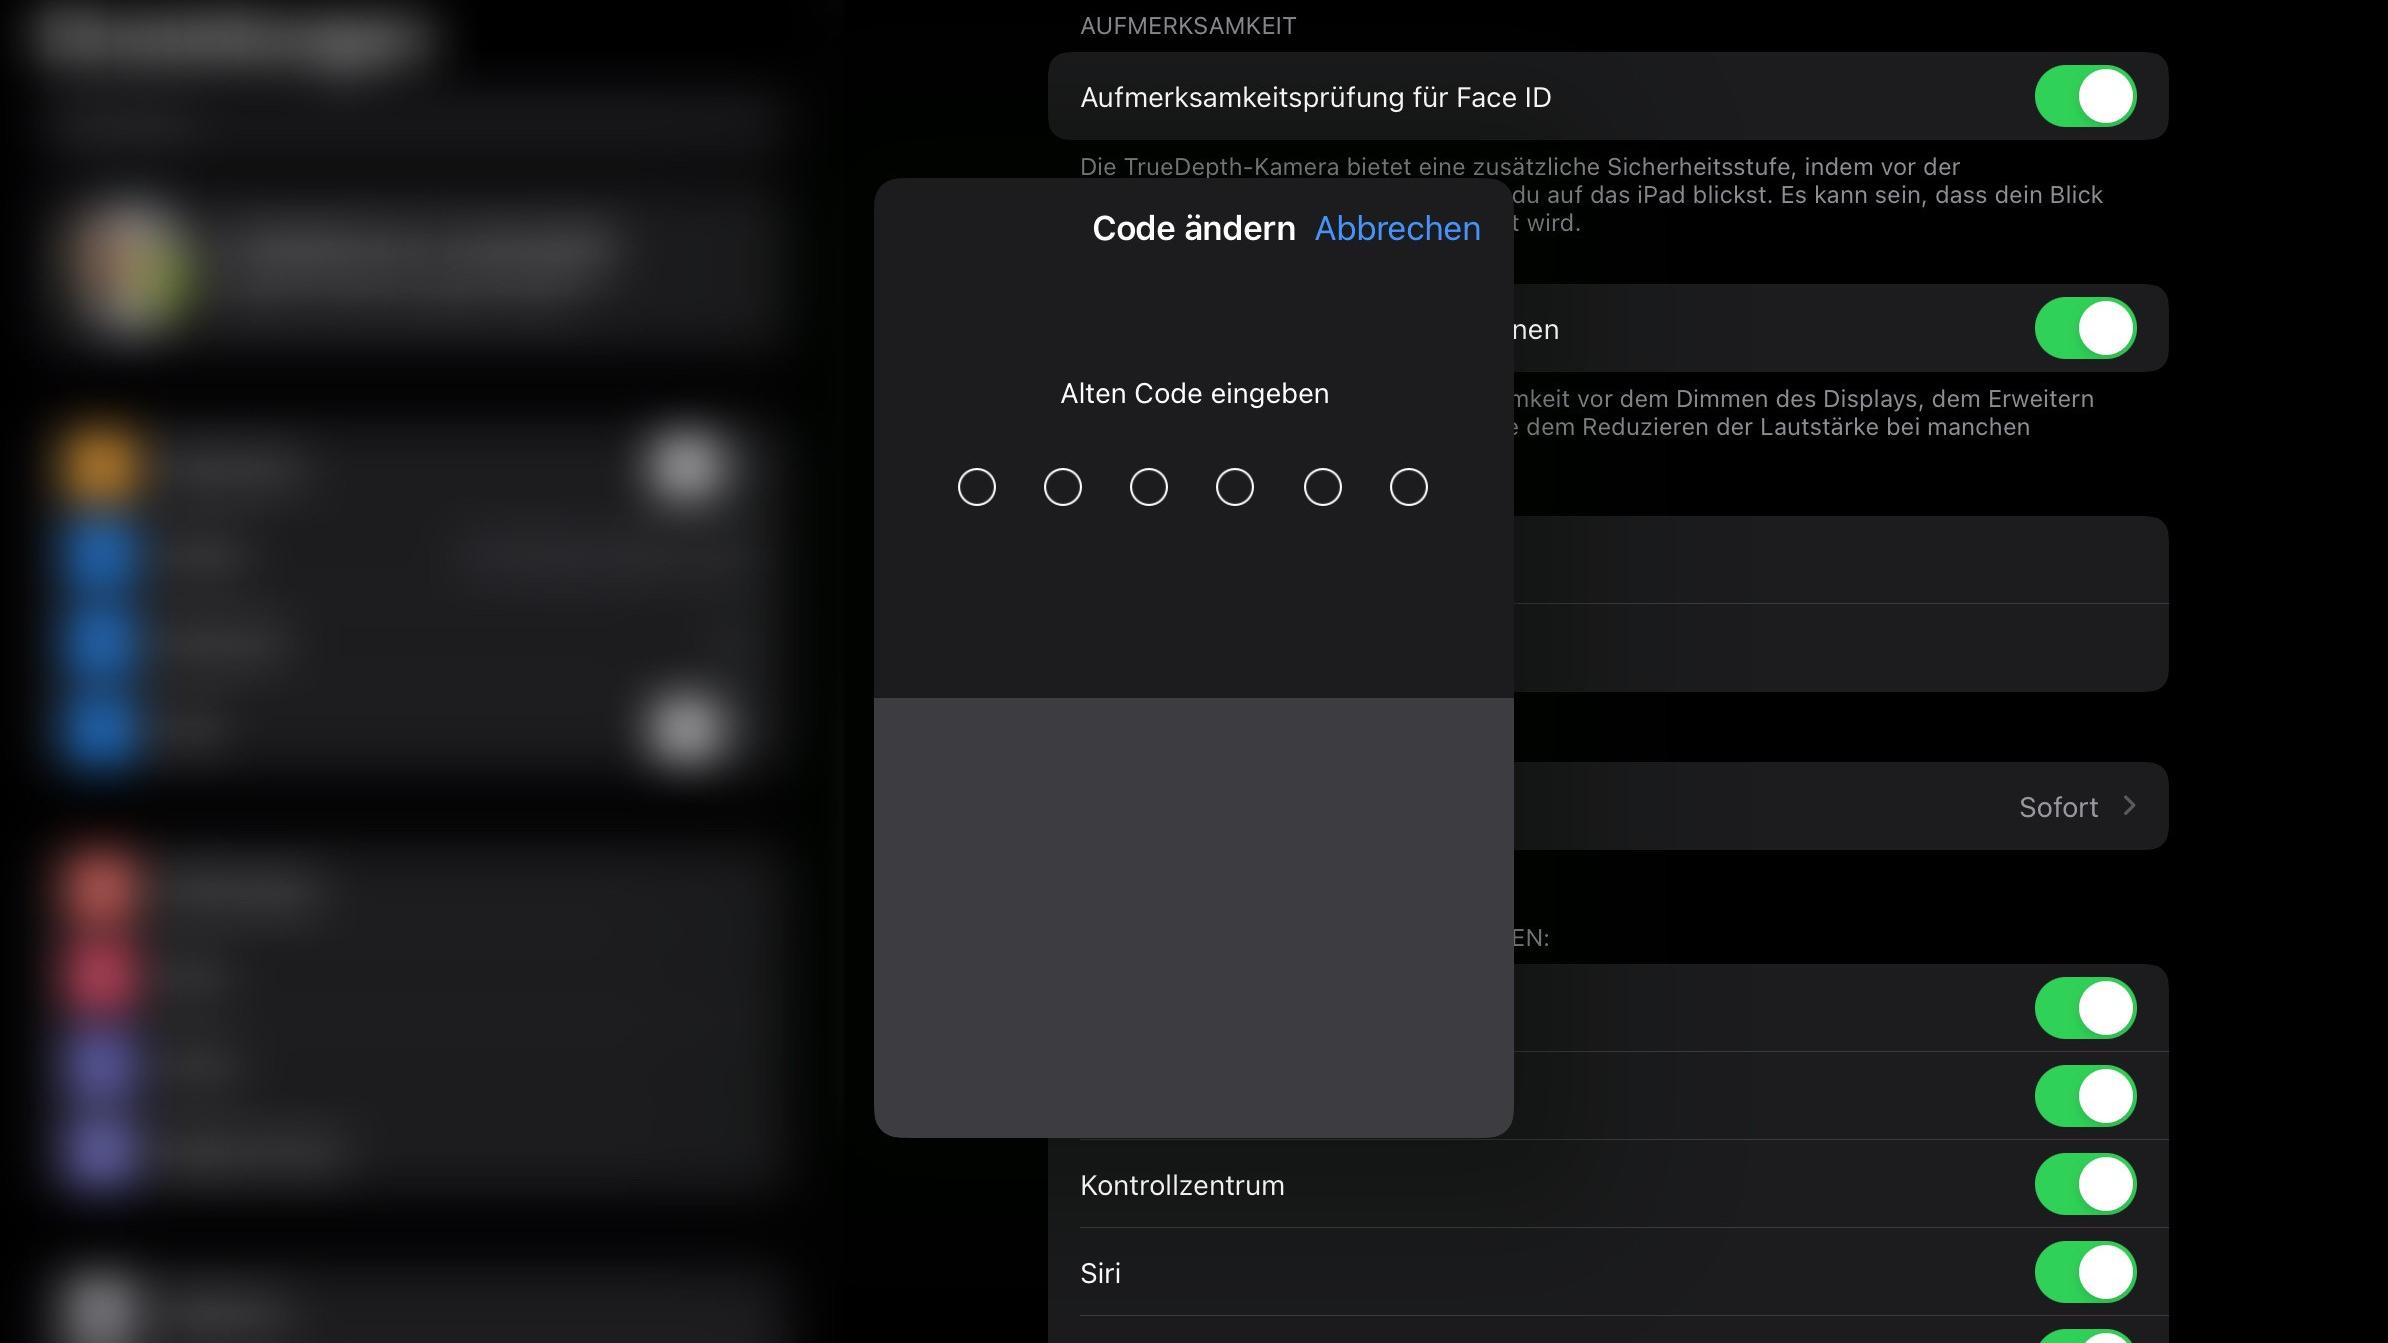Disable the Siri toggle

coord(2085,1272)
